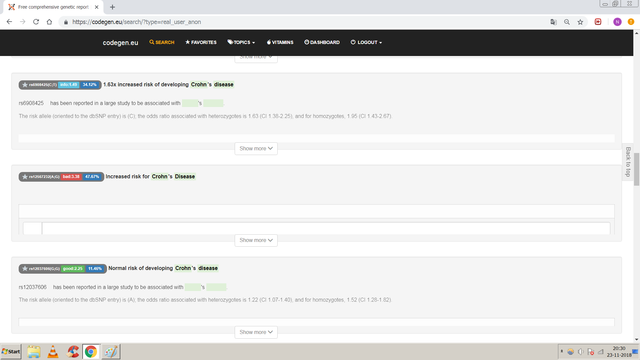
Task: Click the rs12037606 SNP identifier text
Action: [x=33, y=287]
